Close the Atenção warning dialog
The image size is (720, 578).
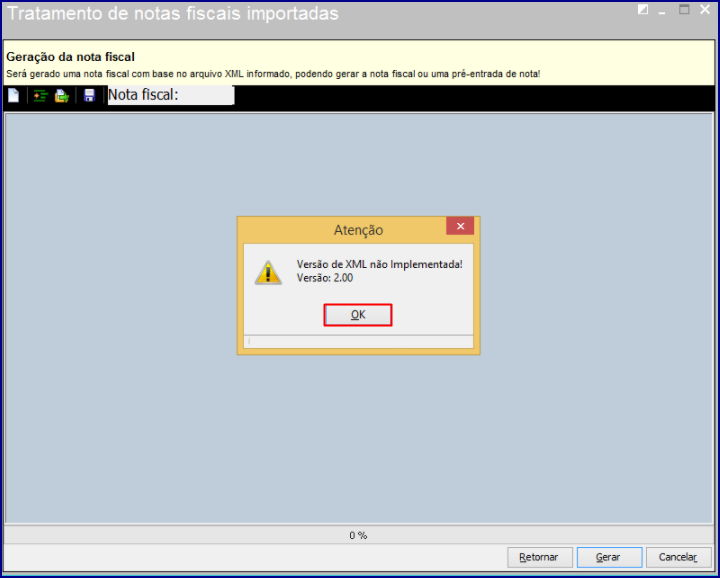460,226
